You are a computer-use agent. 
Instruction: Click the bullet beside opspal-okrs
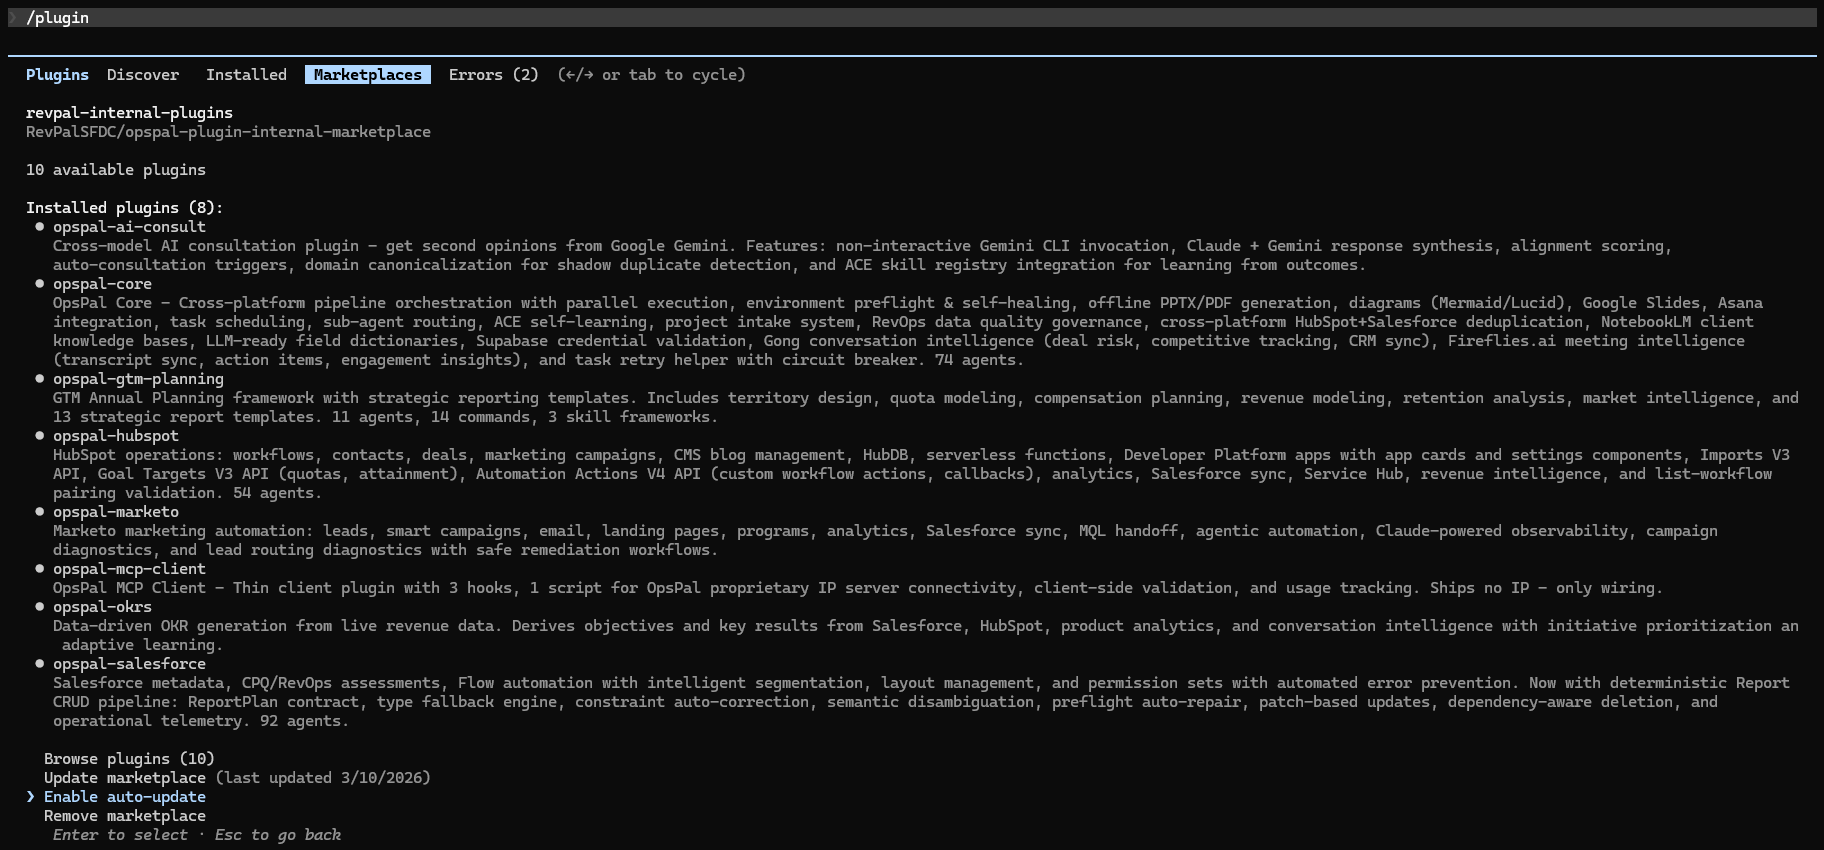pyautogui.click(x=40, y=607)
